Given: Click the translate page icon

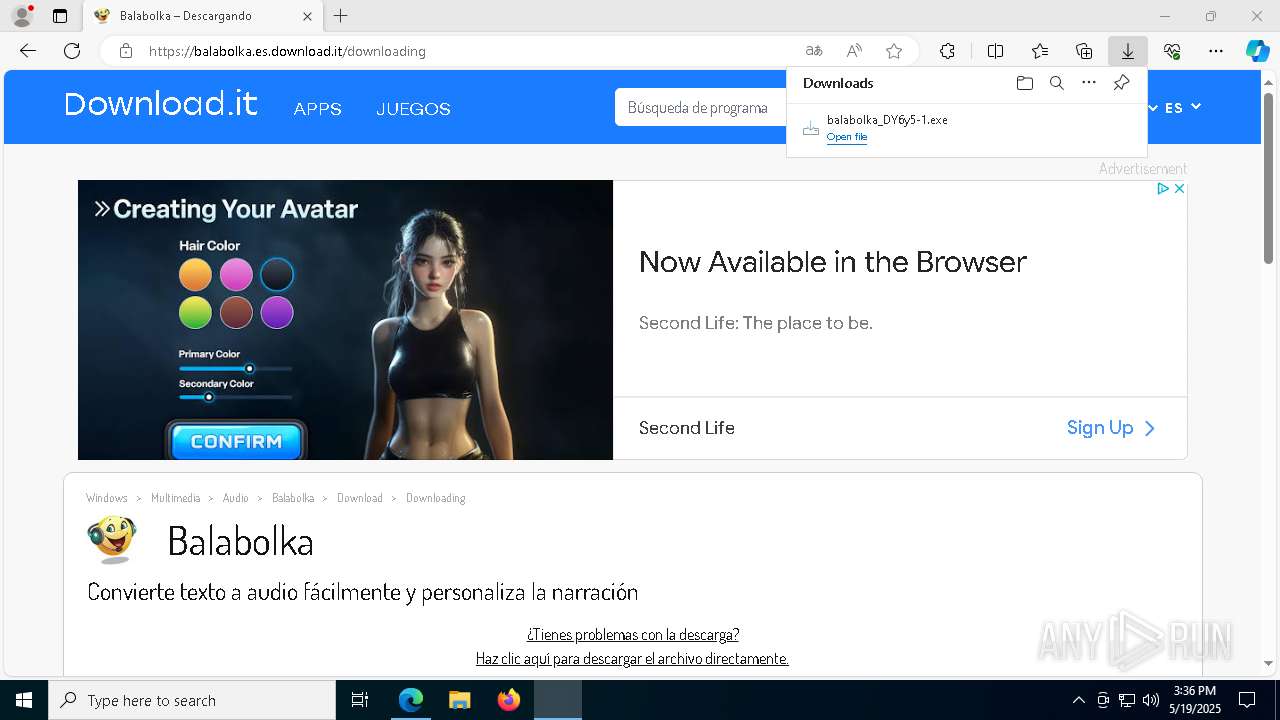Looking at the screenshot, I should click(x=814, y=51).
